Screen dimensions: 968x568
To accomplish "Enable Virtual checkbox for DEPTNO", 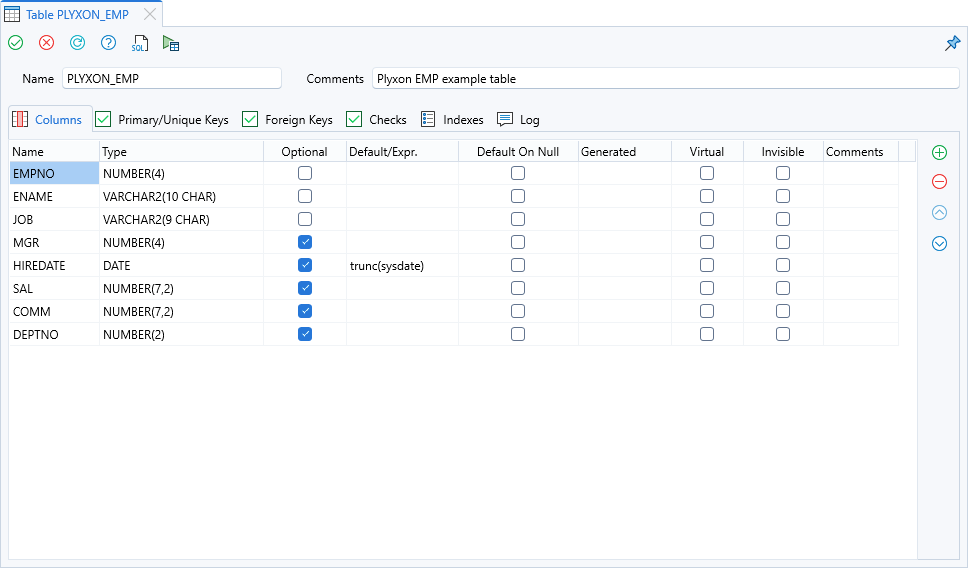I will pos(707,334).
